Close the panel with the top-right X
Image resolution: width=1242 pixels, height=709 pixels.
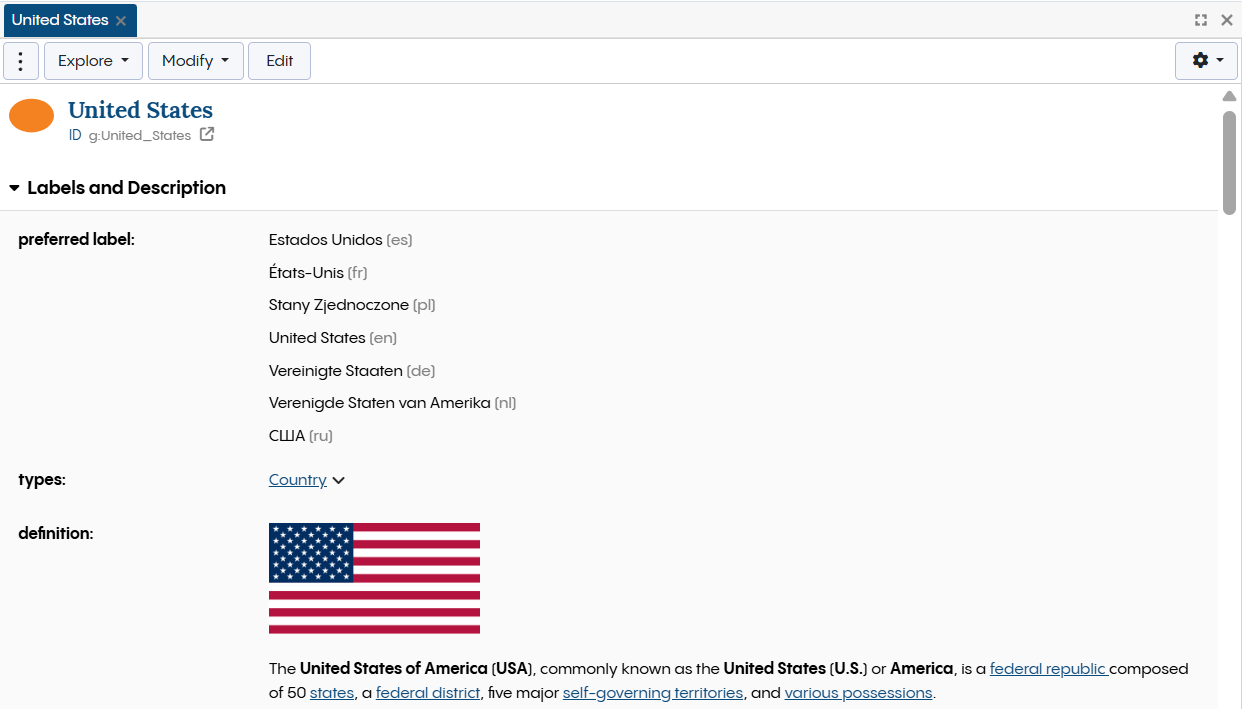click(x=1227, y=20)
